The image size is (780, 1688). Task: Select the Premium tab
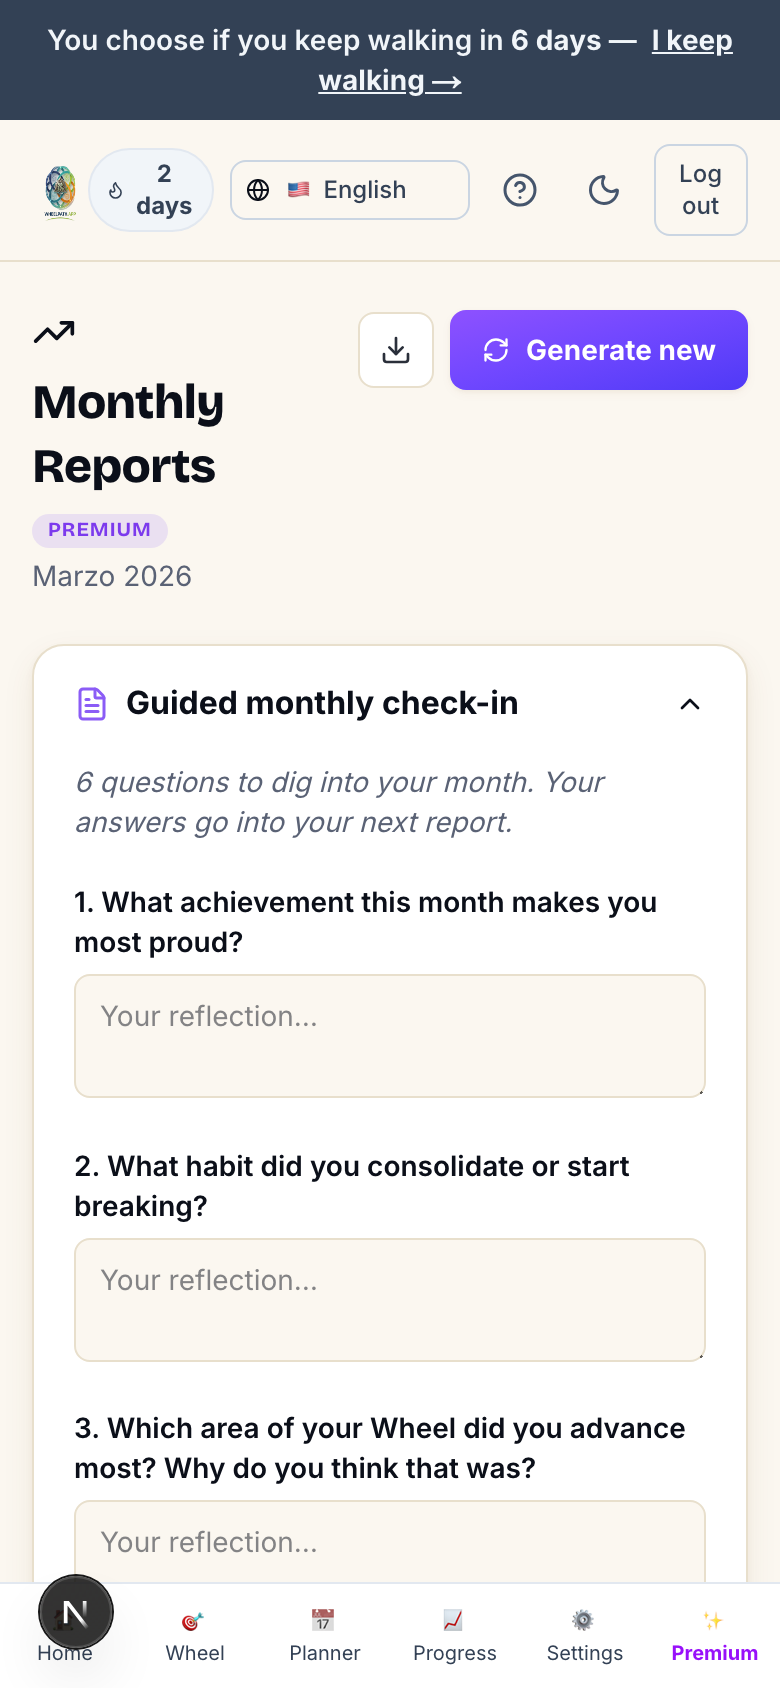[714, 1636]
